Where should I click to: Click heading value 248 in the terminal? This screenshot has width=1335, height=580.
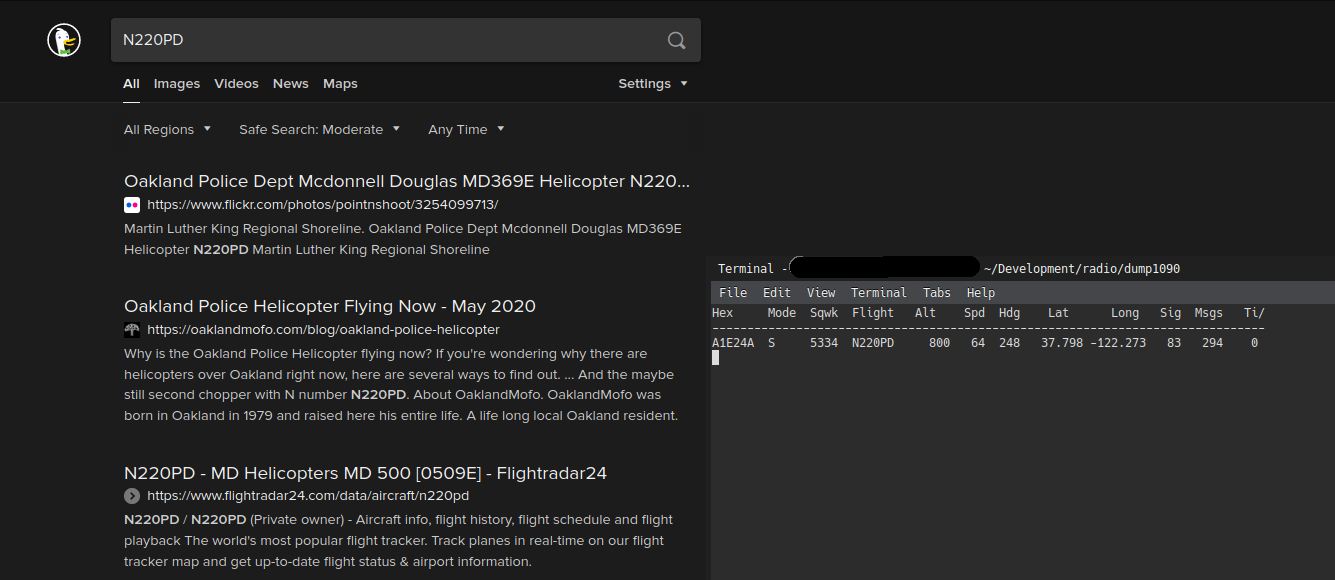1009,343
